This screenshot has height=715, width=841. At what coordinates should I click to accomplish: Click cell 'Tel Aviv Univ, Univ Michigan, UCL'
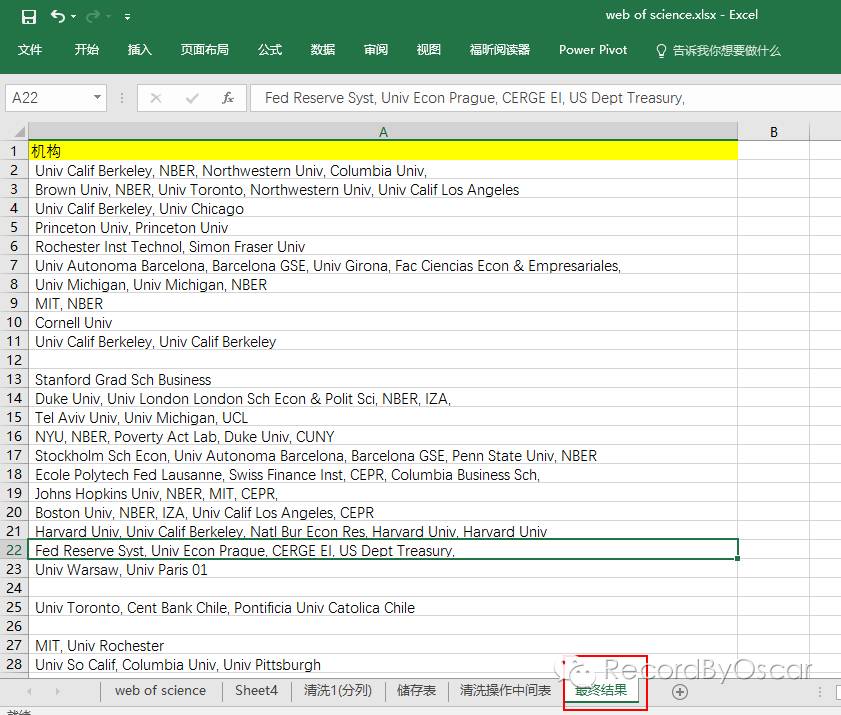pyautogui.click(x=383, y=418)
